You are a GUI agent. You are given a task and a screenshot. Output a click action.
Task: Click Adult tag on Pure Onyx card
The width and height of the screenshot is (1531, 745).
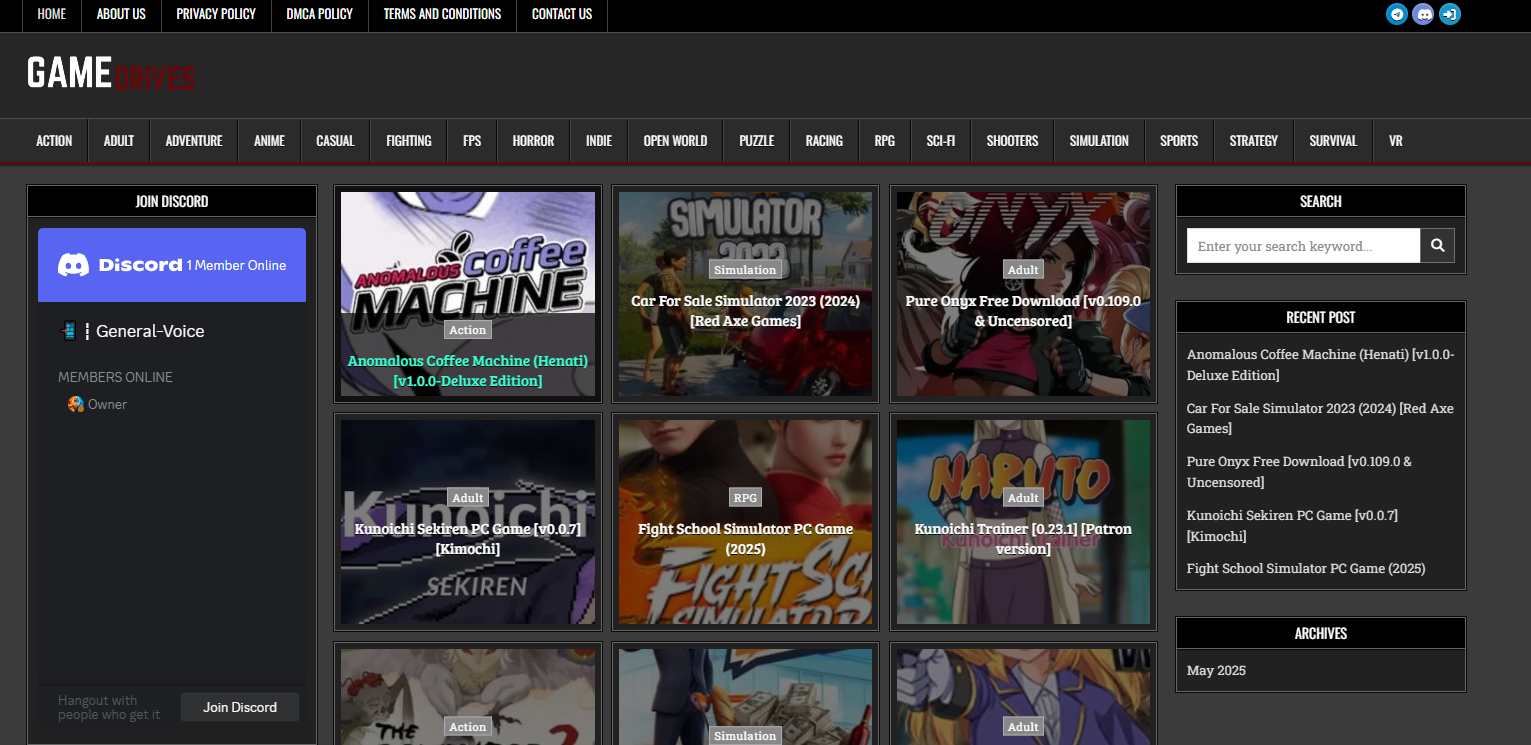coord(1023,270)
